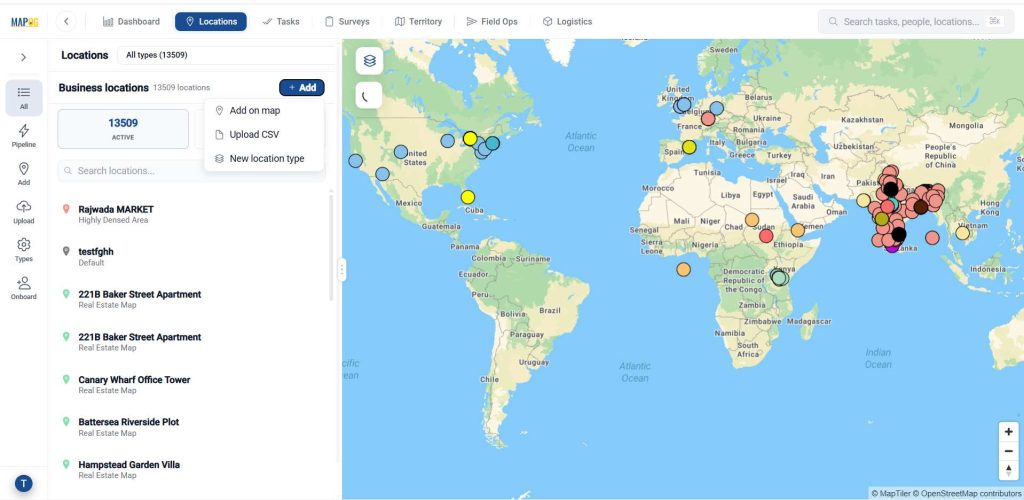Click the teal marker near Kenya
Screen dimensions: 1024x500
[x=778, y=278]
